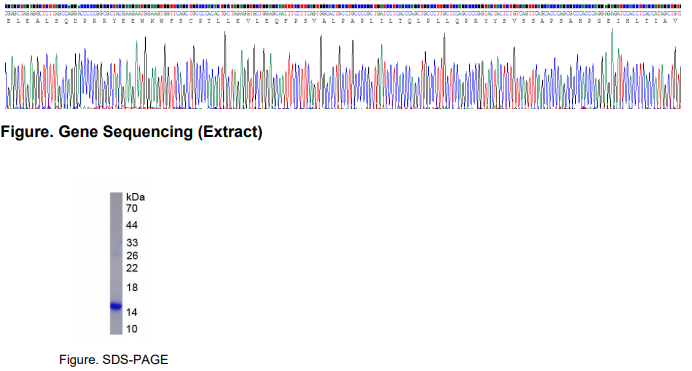Select the 22 kDa marker label
Viewport: 692px width, 371px height.
[132, 268]
